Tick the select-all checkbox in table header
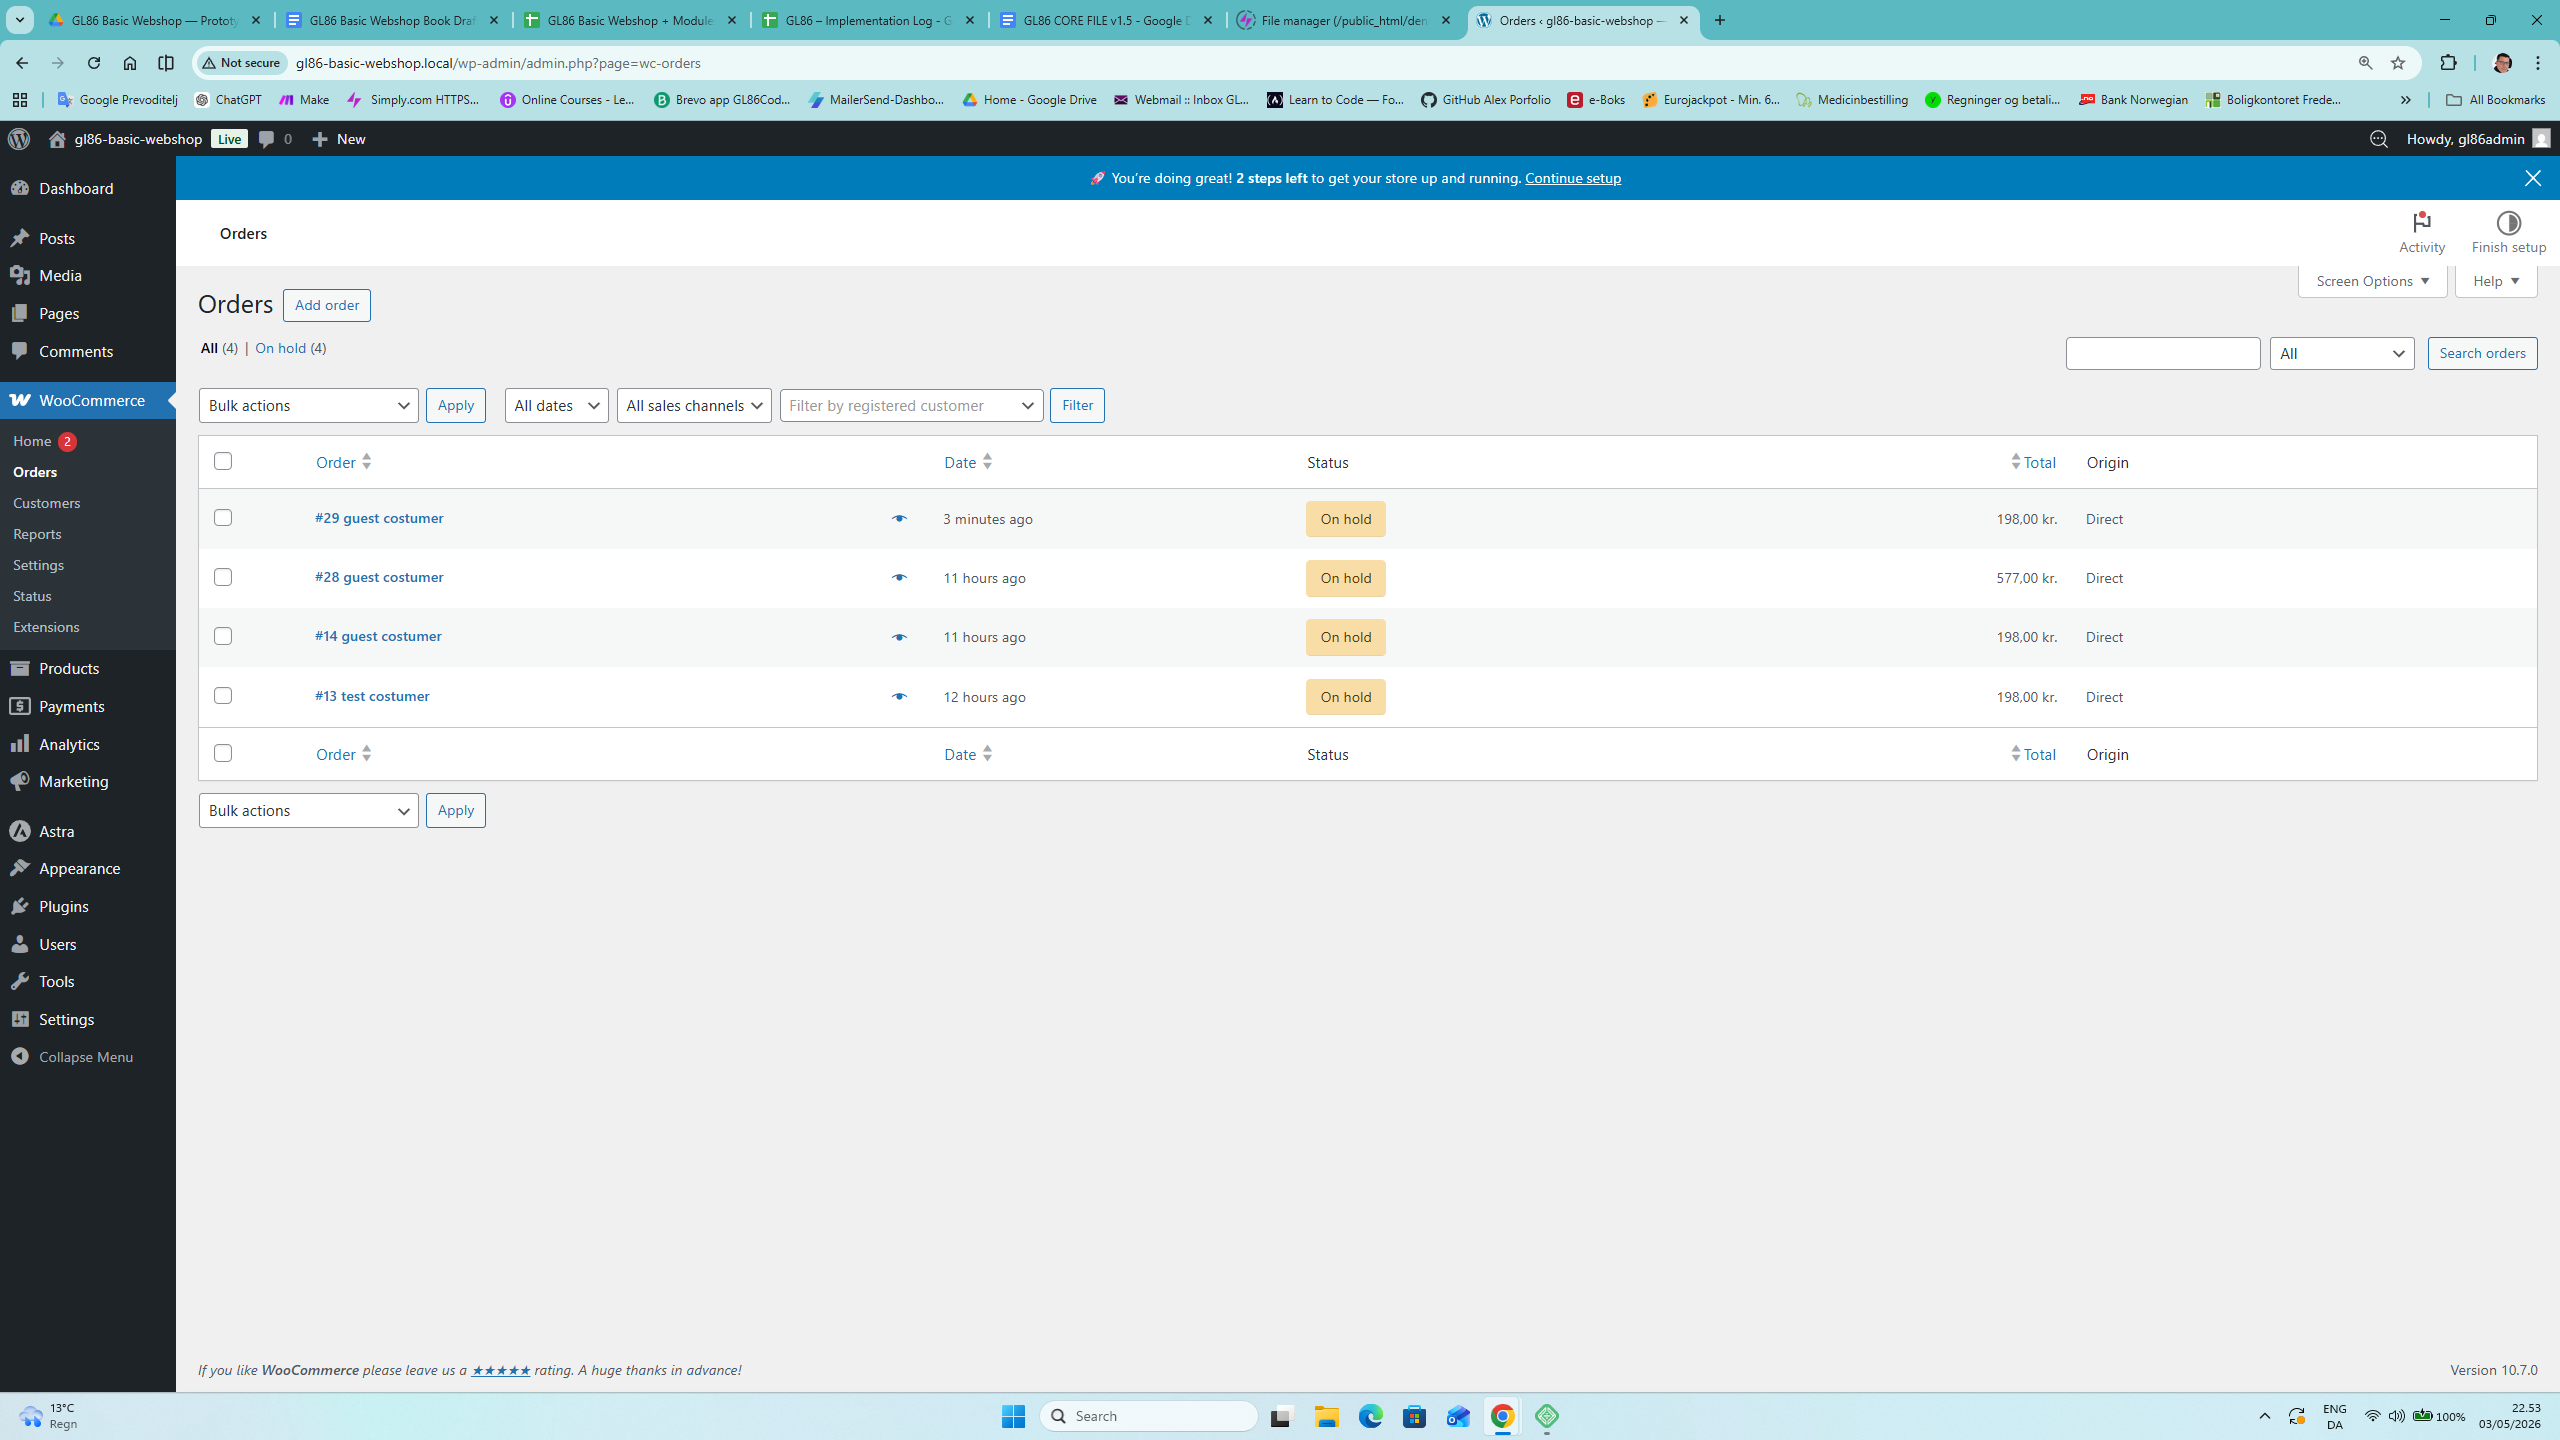The image size is (2560, 1440). pos(223,461)
